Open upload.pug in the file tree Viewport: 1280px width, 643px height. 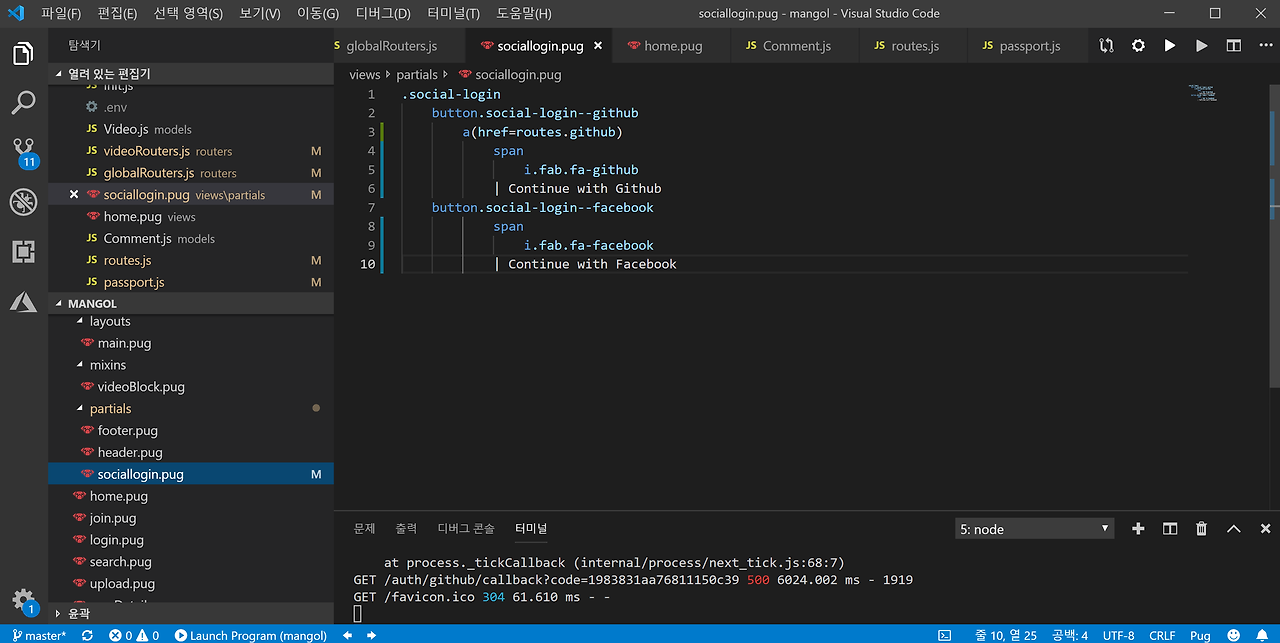[x=122, y=584]
